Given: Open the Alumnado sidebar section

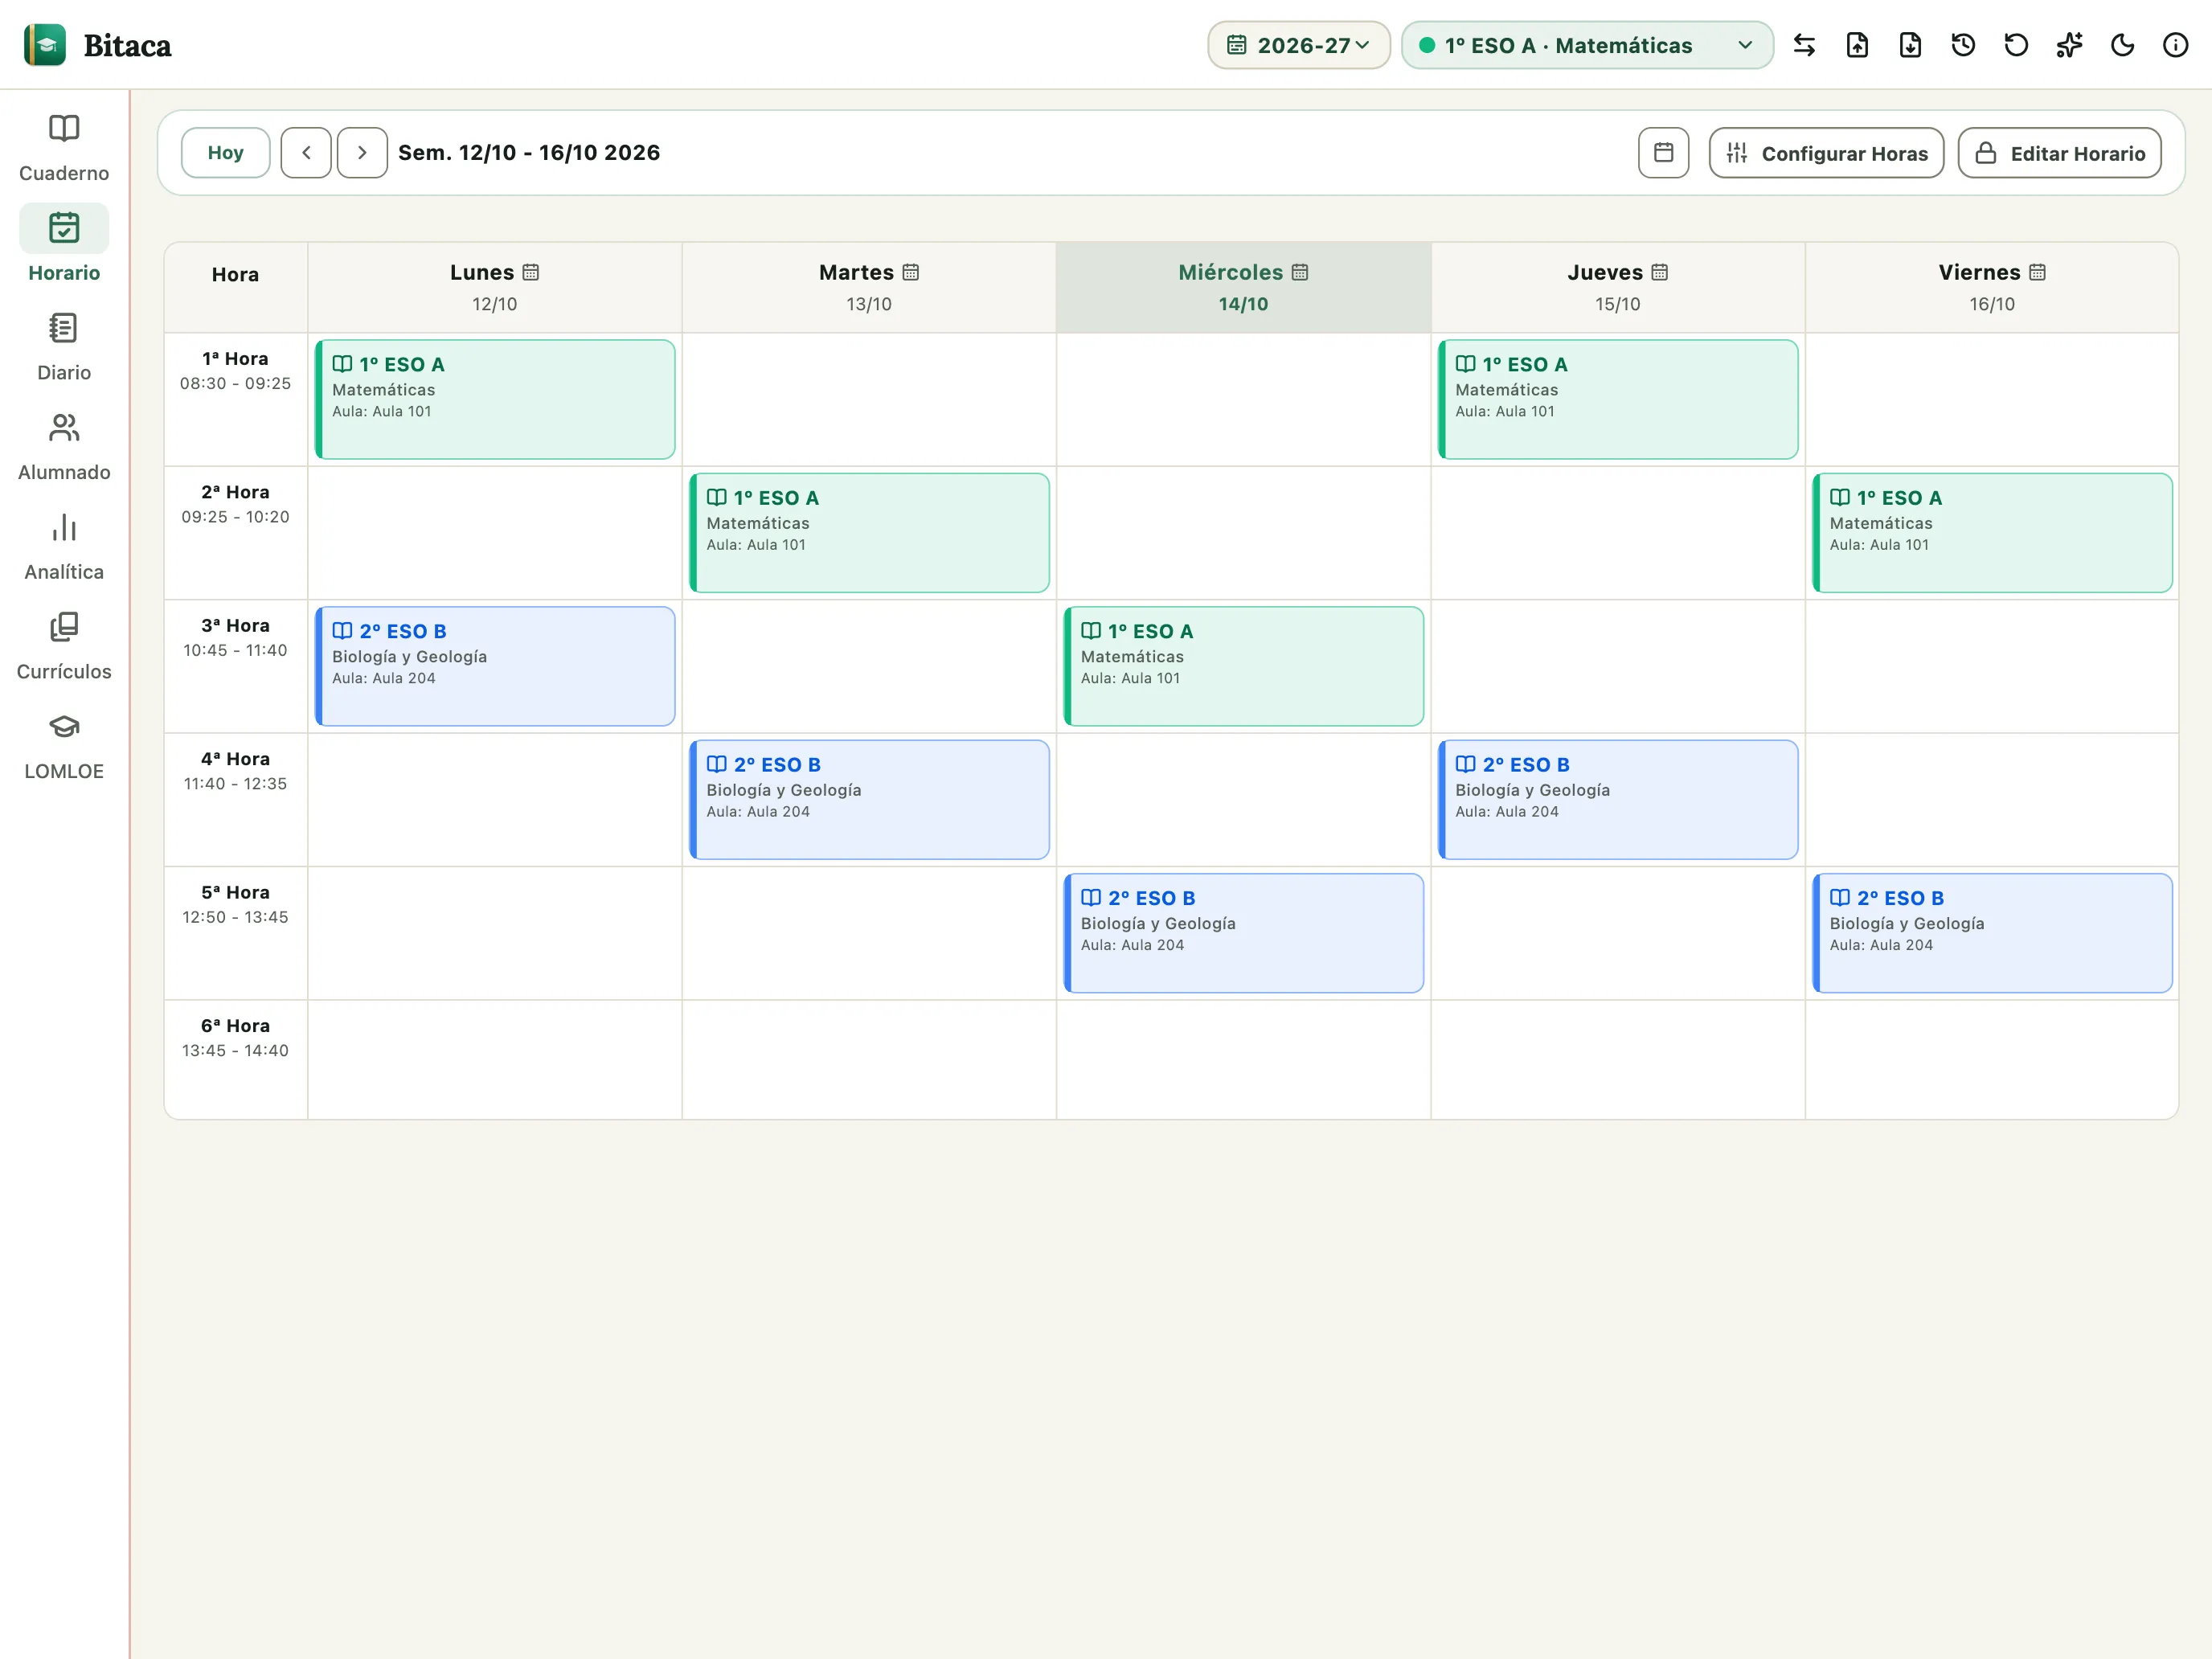Looking at the screenshot, I should coord(64,448).
